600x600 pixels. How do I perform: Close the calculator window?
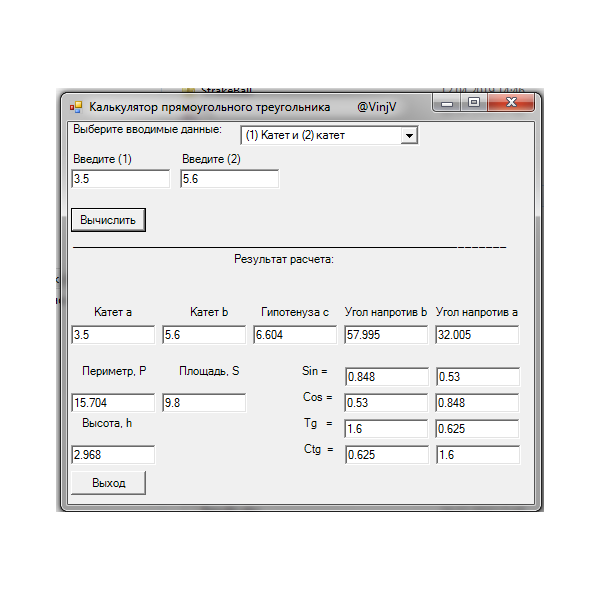[x=511, y=103]
